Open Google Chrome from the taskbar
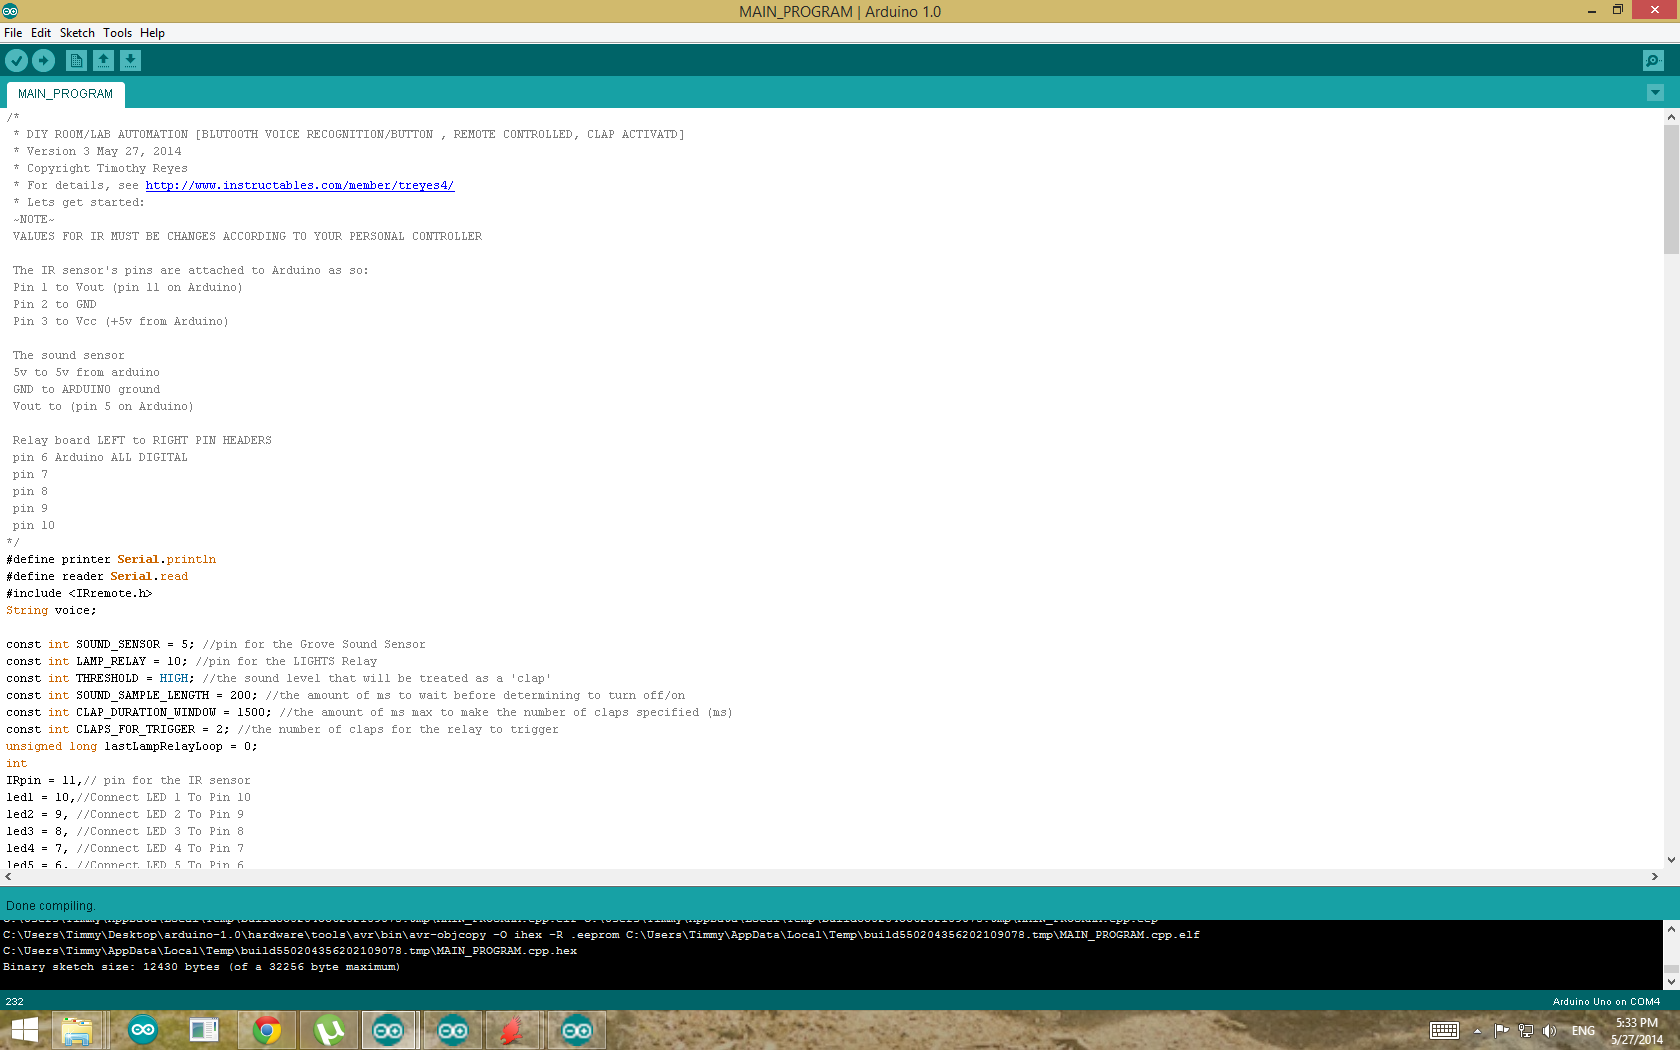The image size is (1680, 1050). coord(266,1030)
